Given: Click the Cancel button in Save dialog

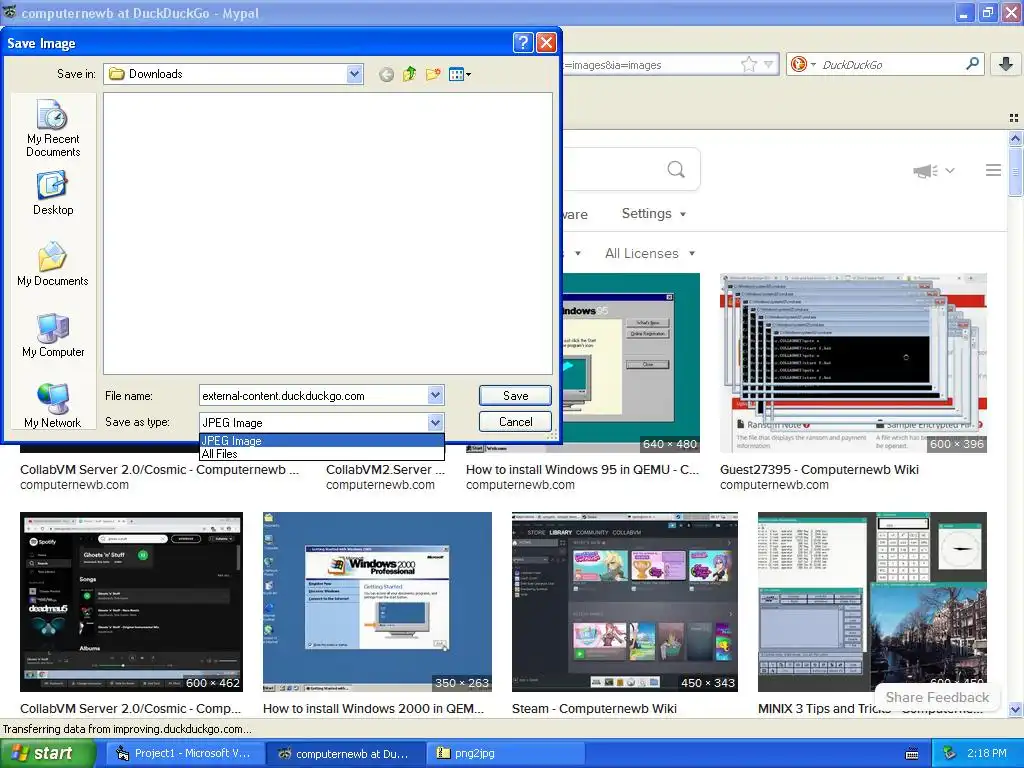Looking at the screenshot, I should pos(515,422).
